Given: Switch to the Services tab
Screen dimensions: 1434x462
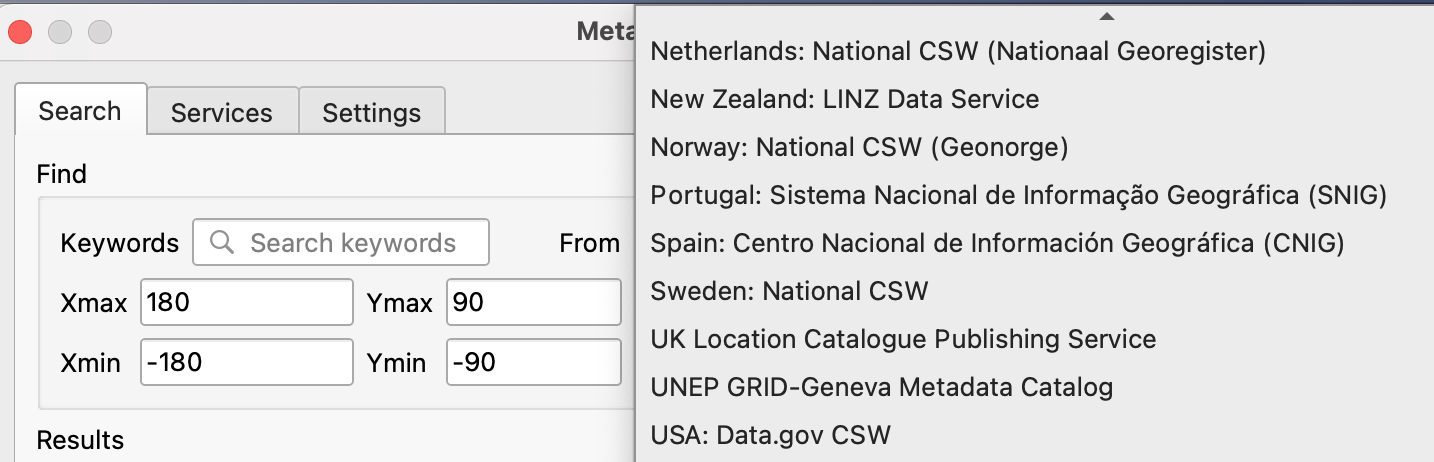Looking at the screenshot, I should [221, 113].
